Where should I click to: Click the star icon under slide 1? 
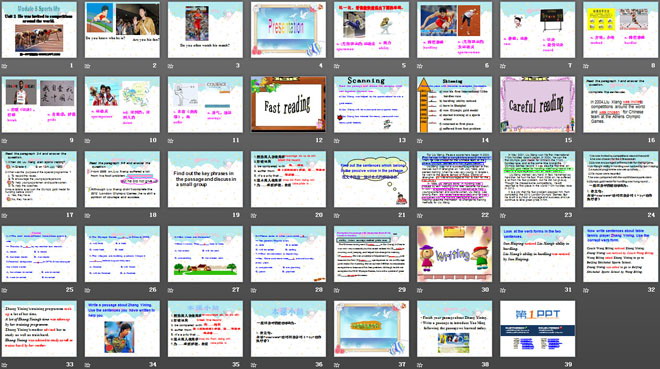pyautogui.click(x=5, y=66)
